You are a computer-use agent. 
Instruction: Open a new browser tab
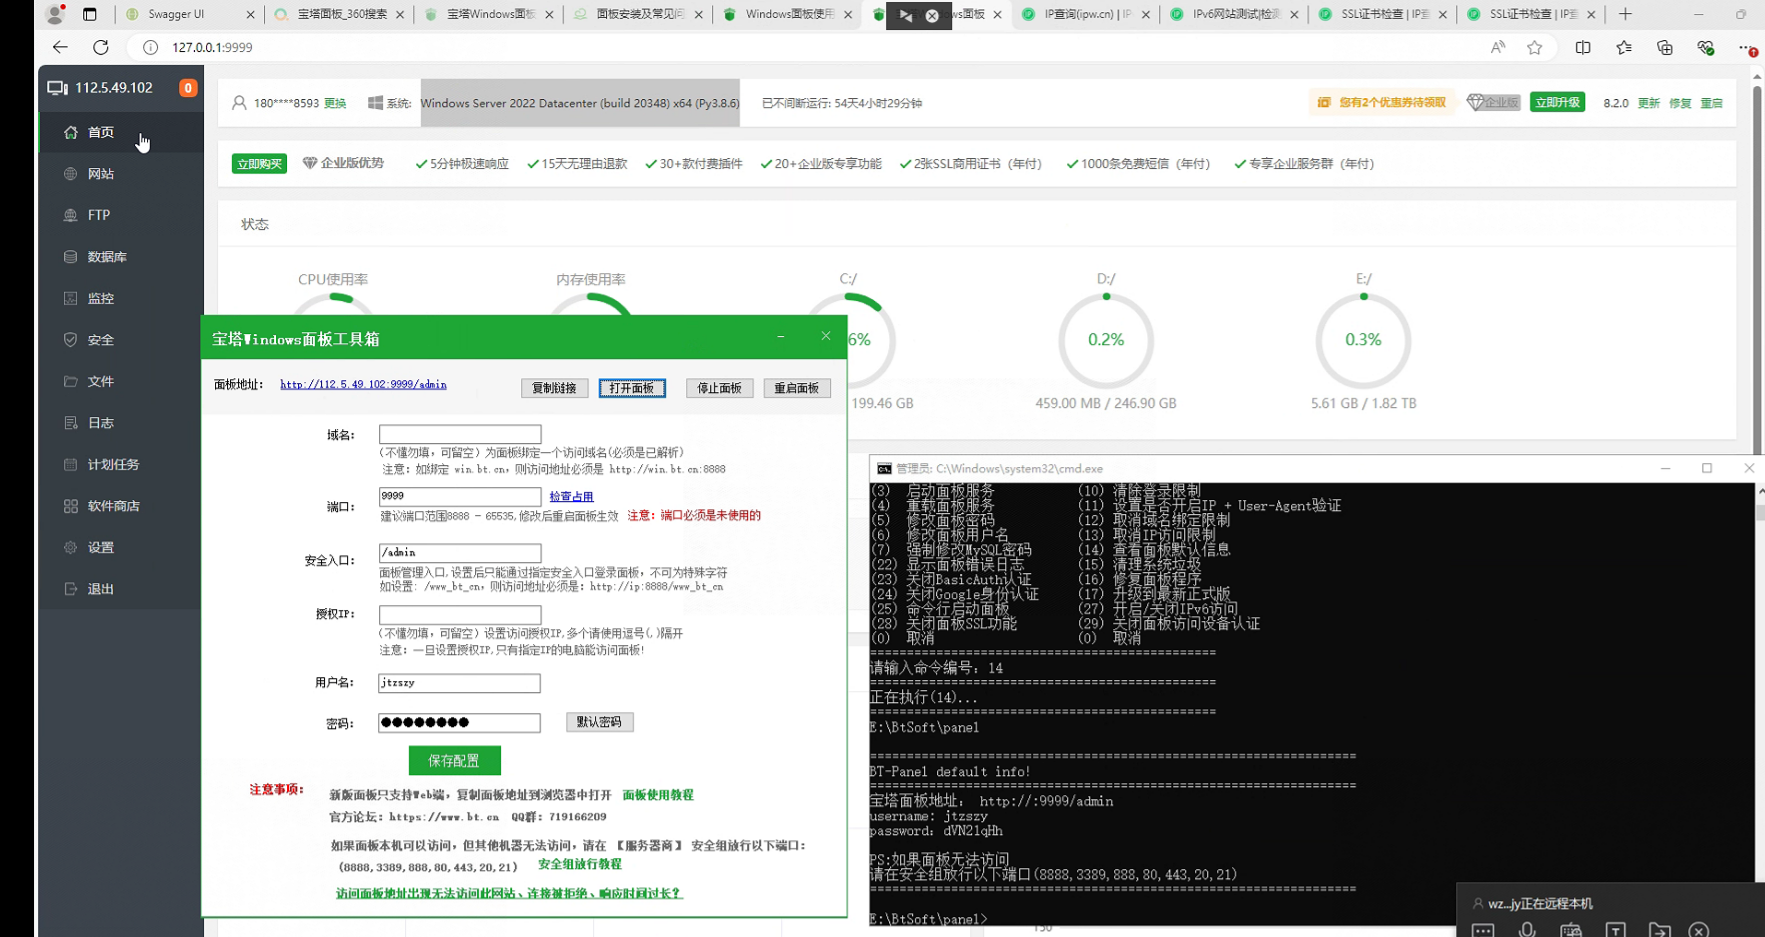[1625, 14]
